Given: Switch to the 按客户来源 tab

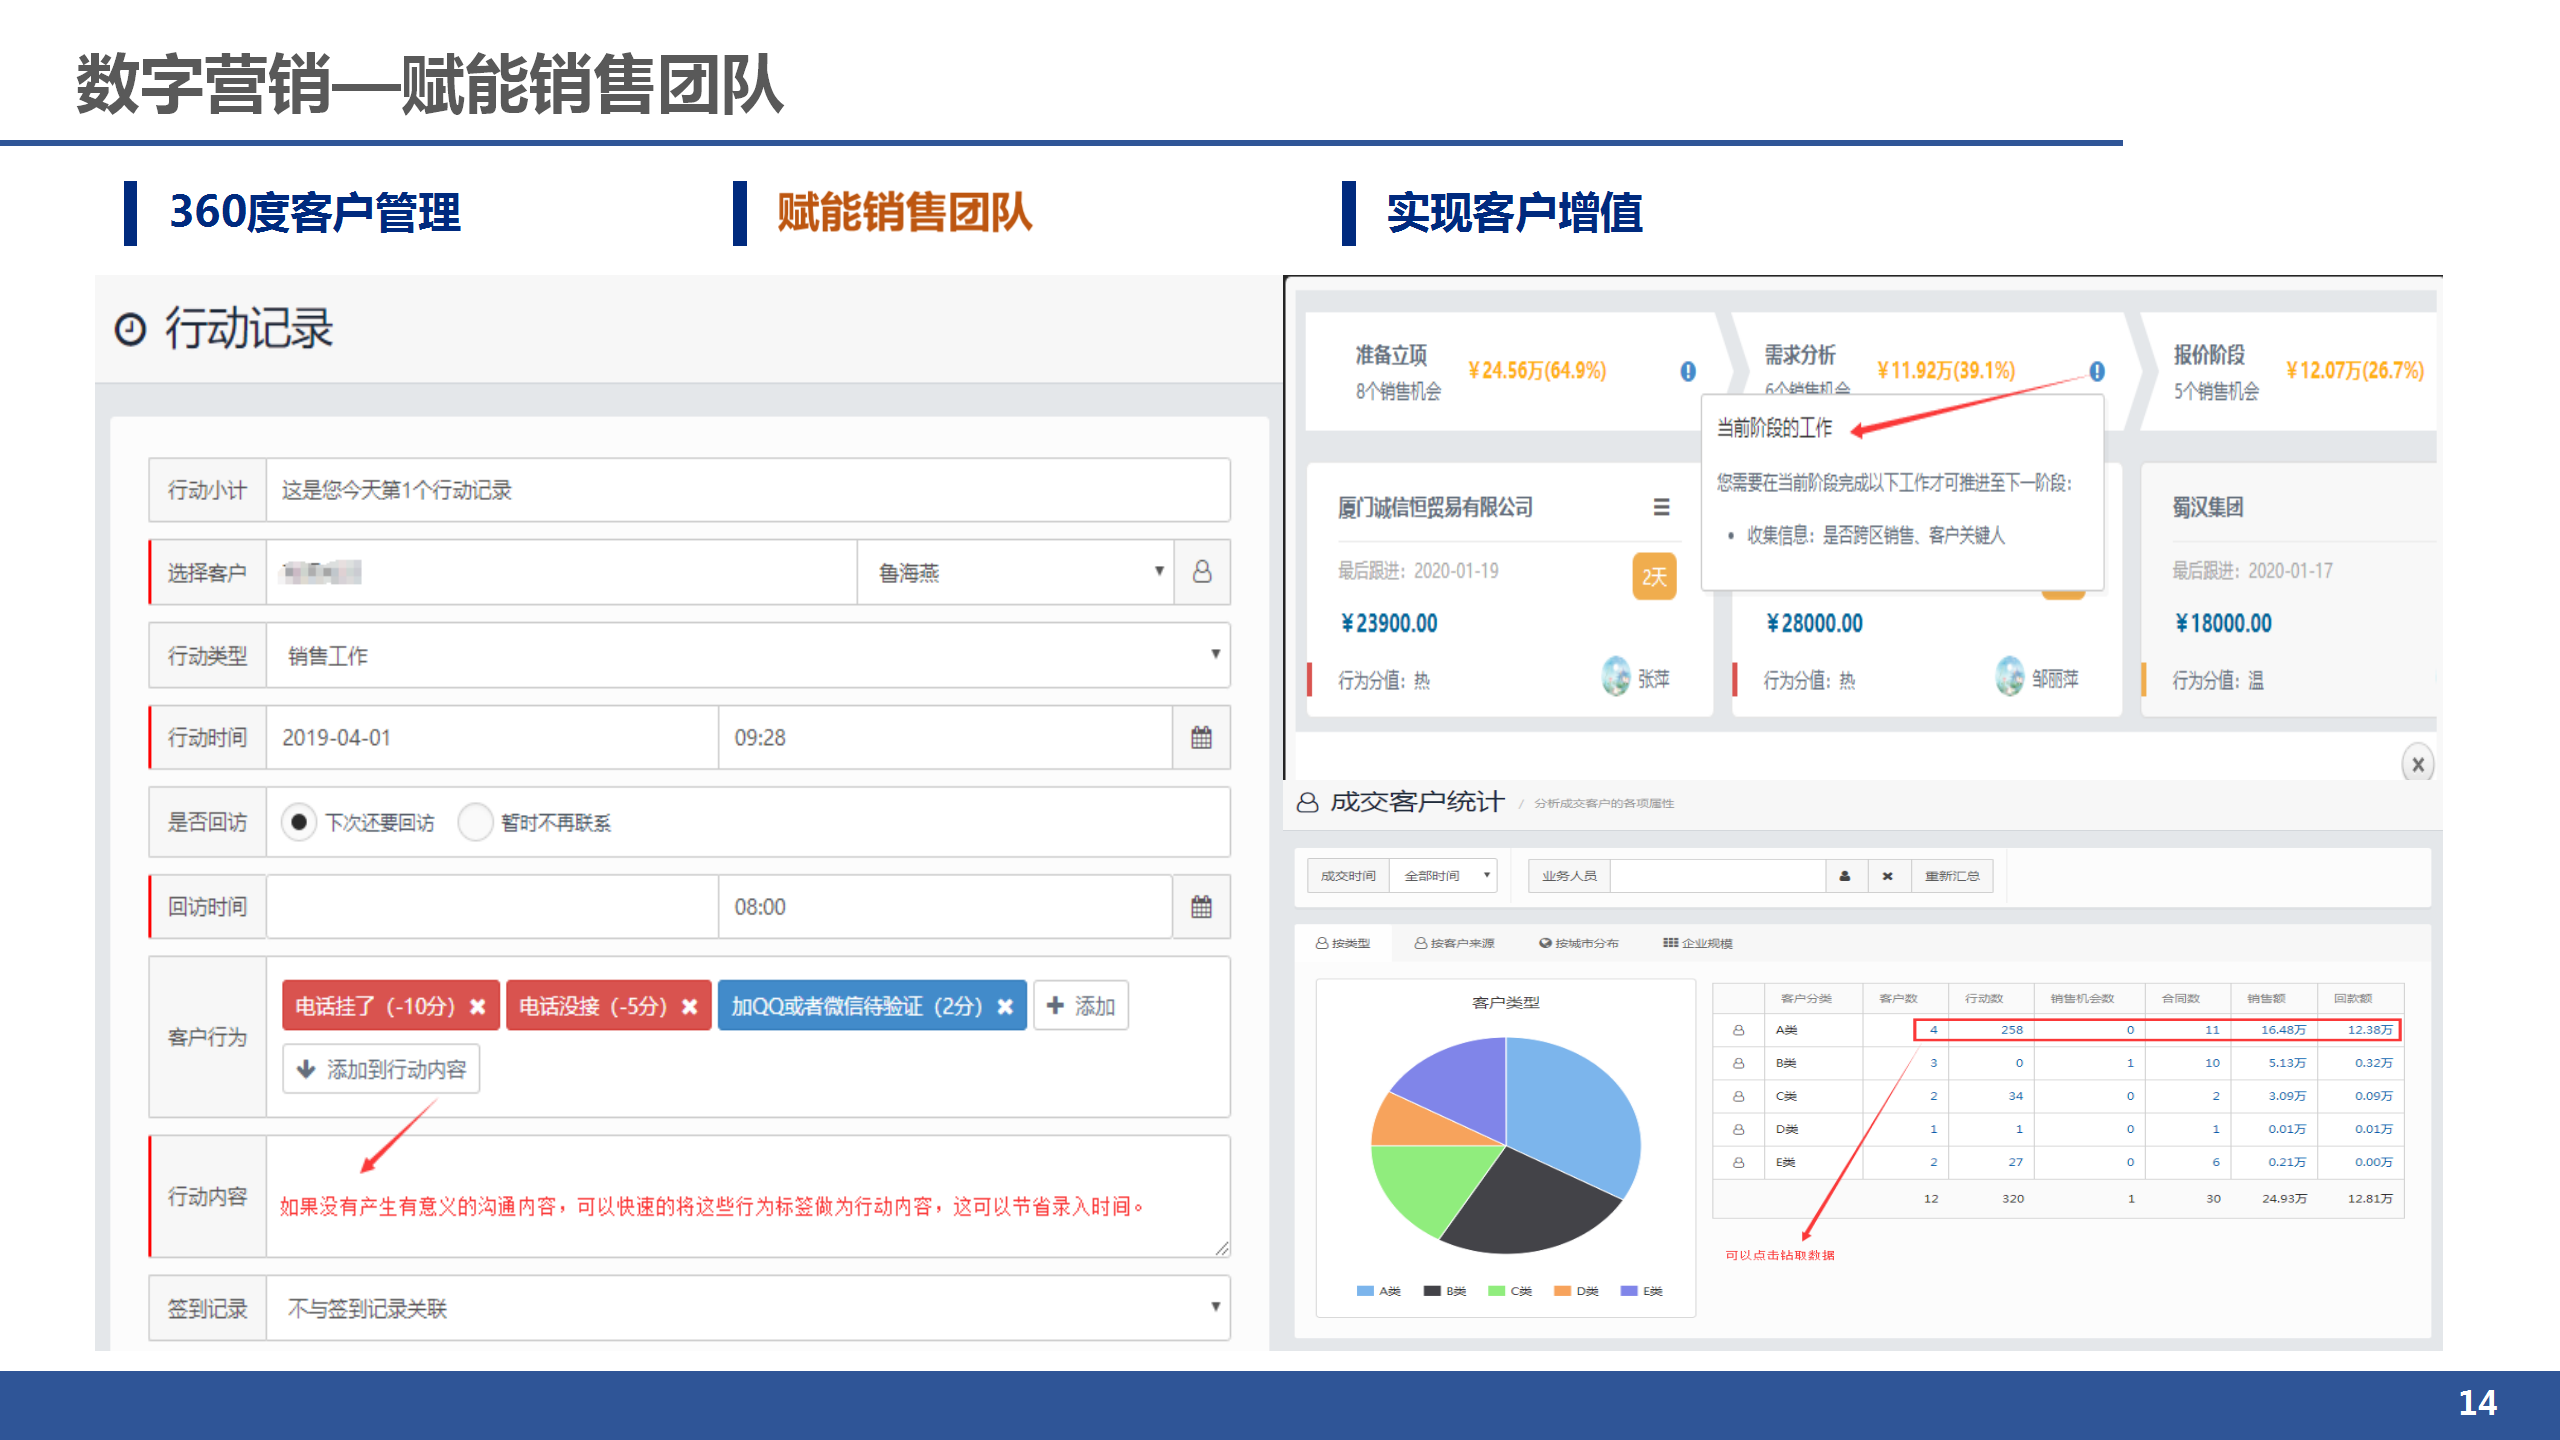Looking at the screenshot, I should (x=1454, y=943).
